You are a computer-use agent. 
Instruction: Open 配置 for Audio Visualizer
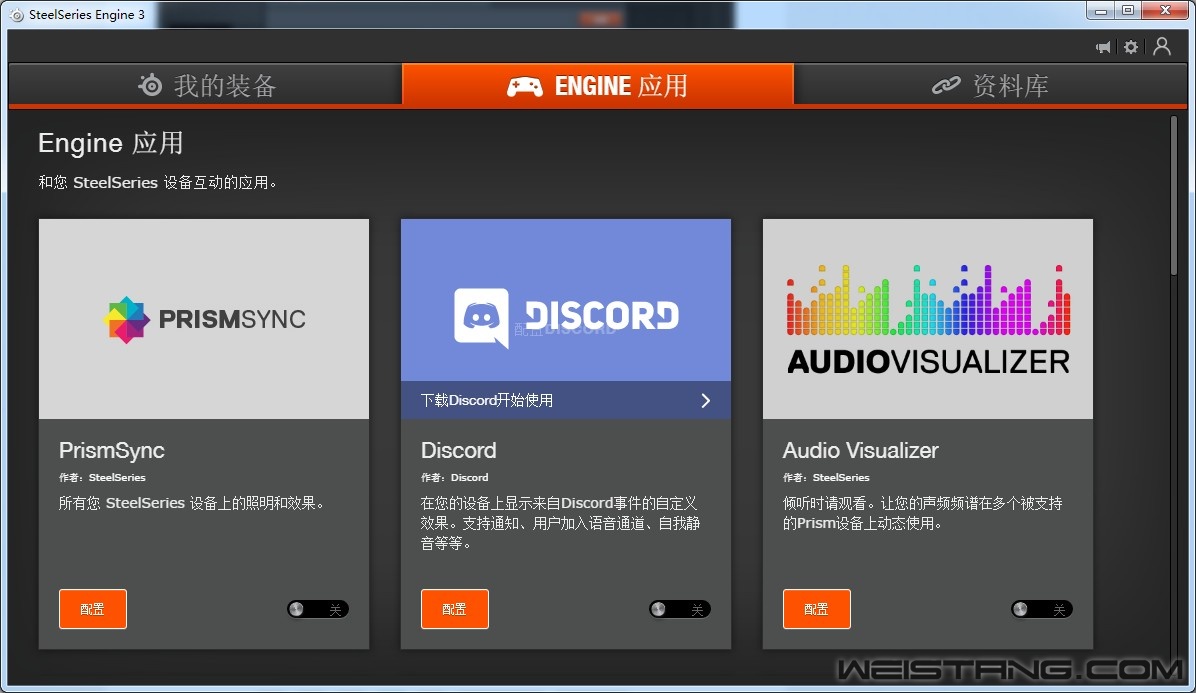click(817, 609)
